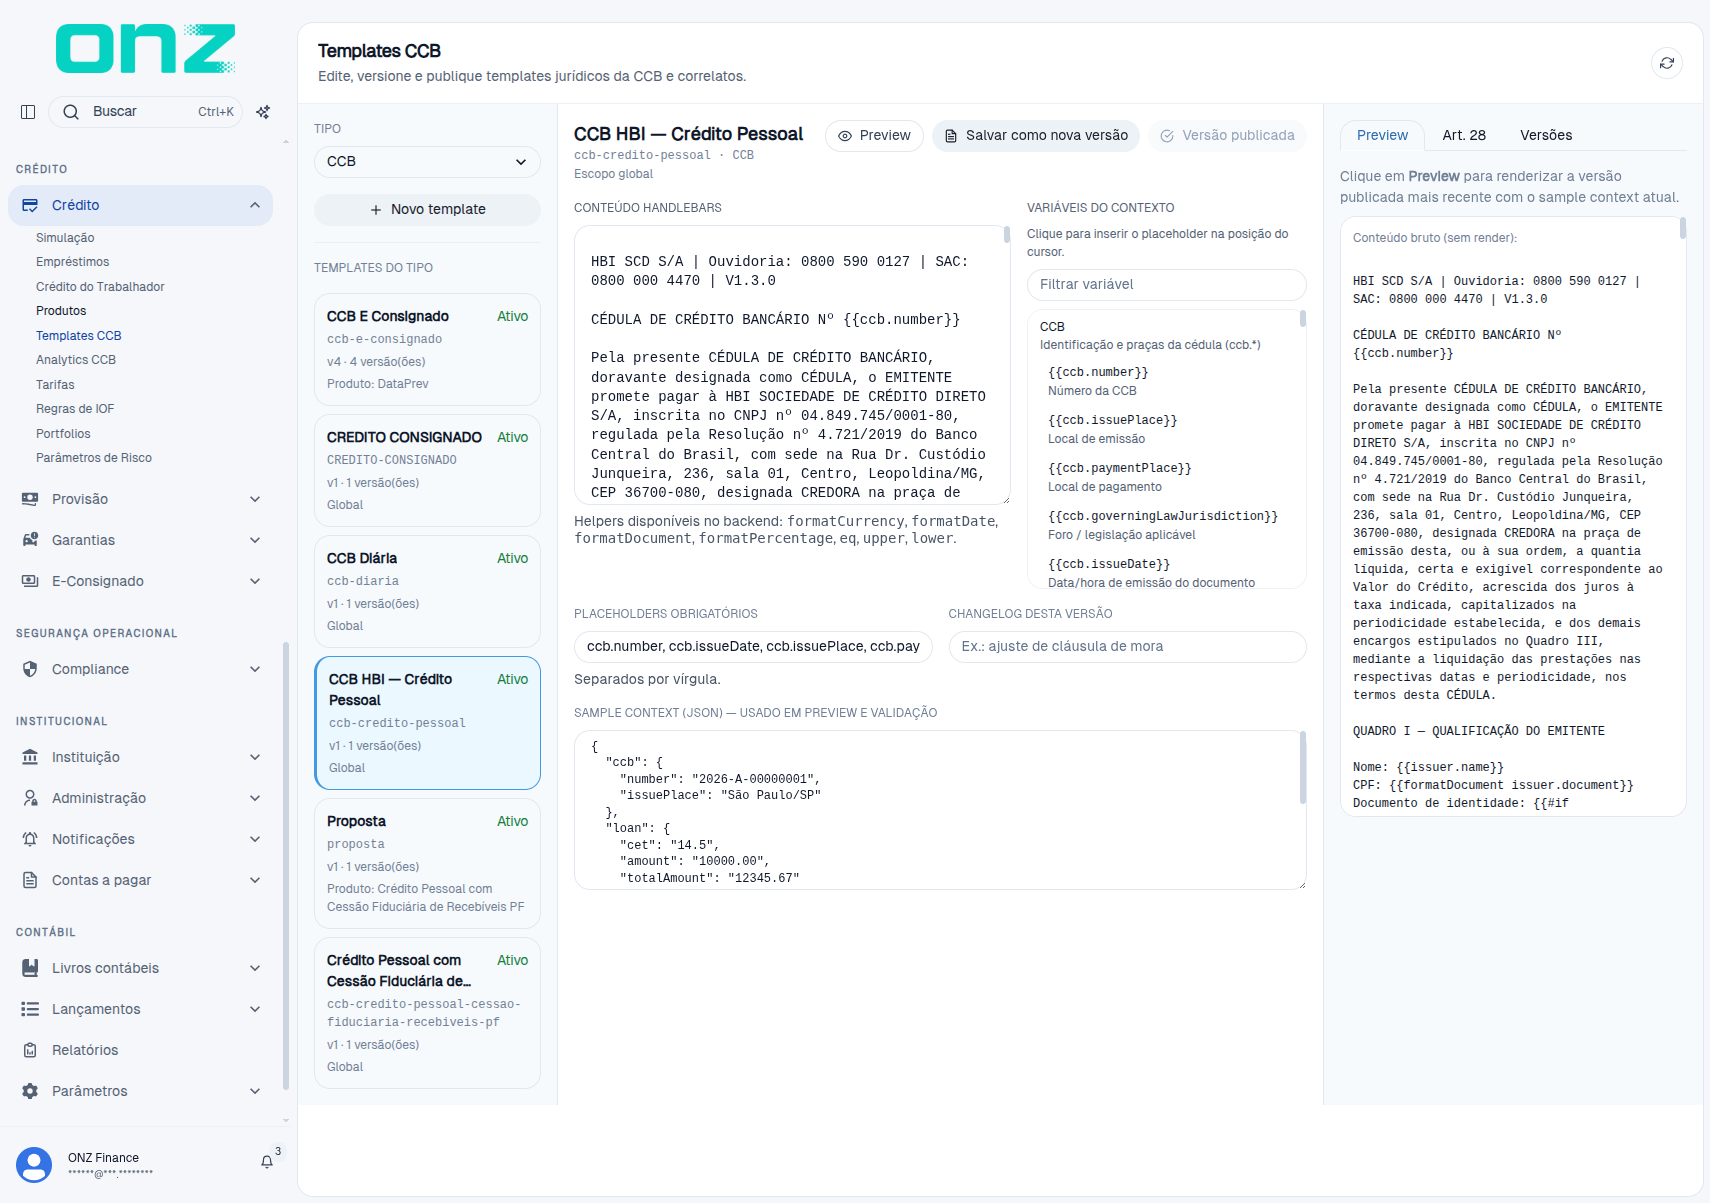Click the ONZ logo

click(x=145, y=48)
